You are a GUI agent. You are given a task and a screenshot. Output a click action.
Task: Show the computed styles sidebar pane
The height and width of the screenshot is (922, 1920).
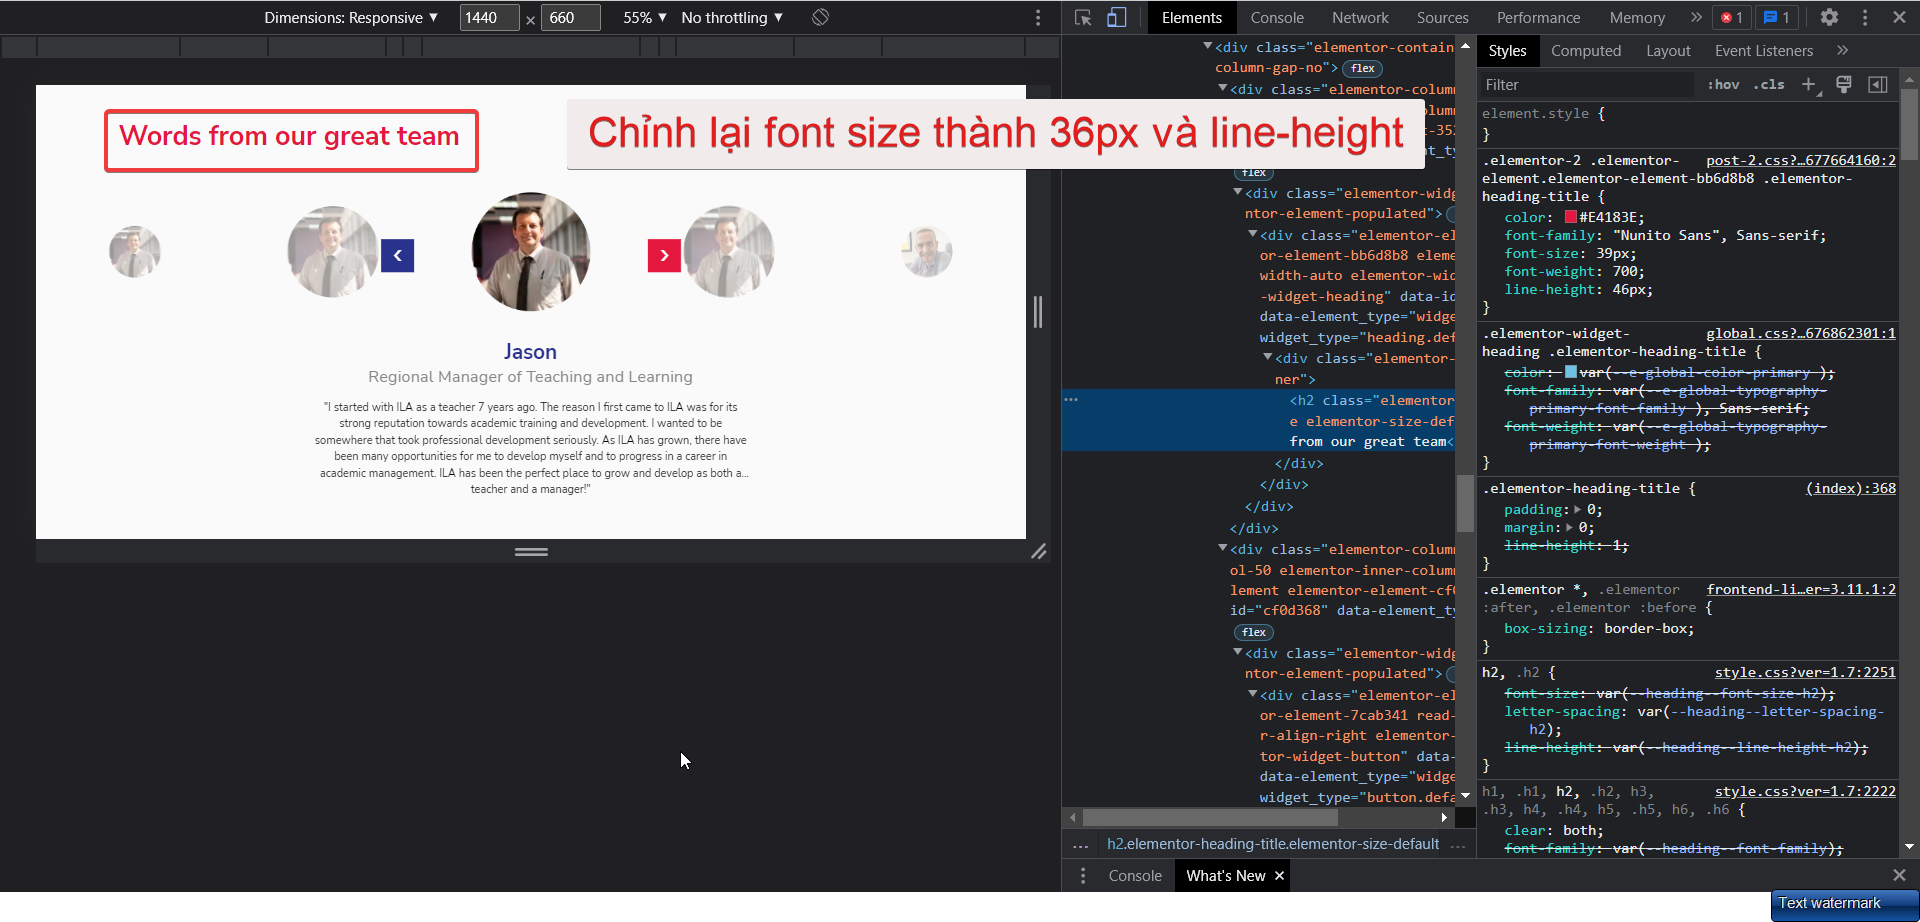tap(1878, 85)
